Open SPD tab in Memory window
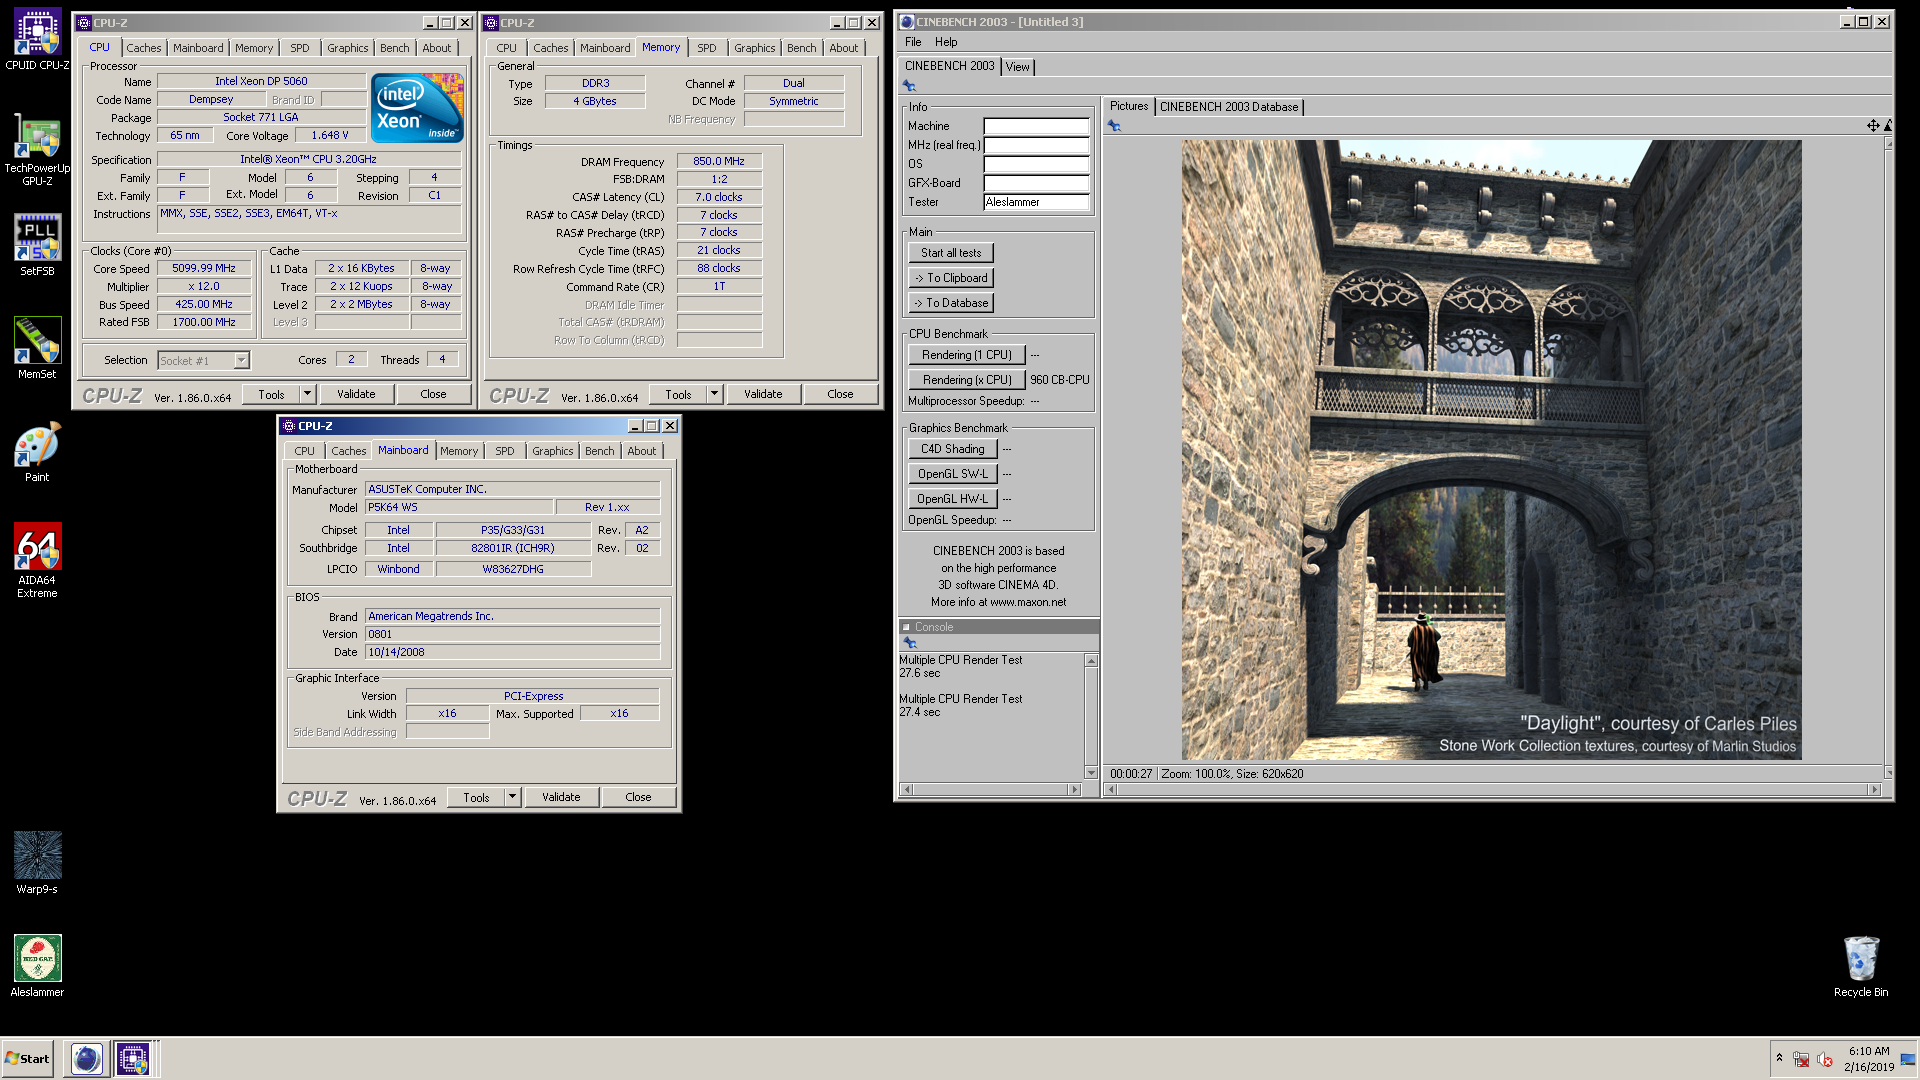The height and width of the screenshot is (1080, 1920). click(x=706, y=48)
